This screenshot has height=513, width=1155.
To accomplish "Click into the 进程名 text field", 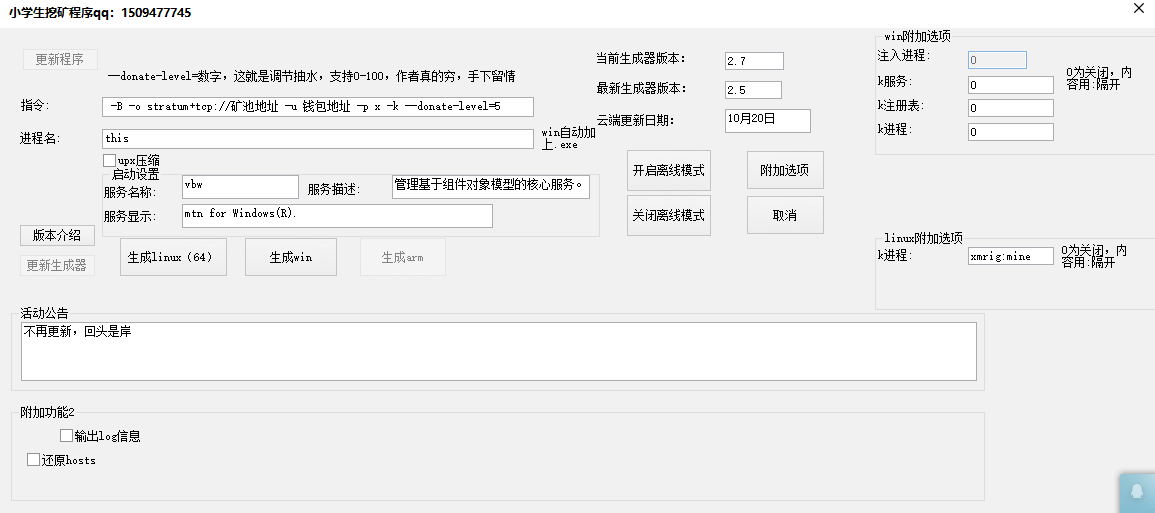I will (x=317, y=139).
